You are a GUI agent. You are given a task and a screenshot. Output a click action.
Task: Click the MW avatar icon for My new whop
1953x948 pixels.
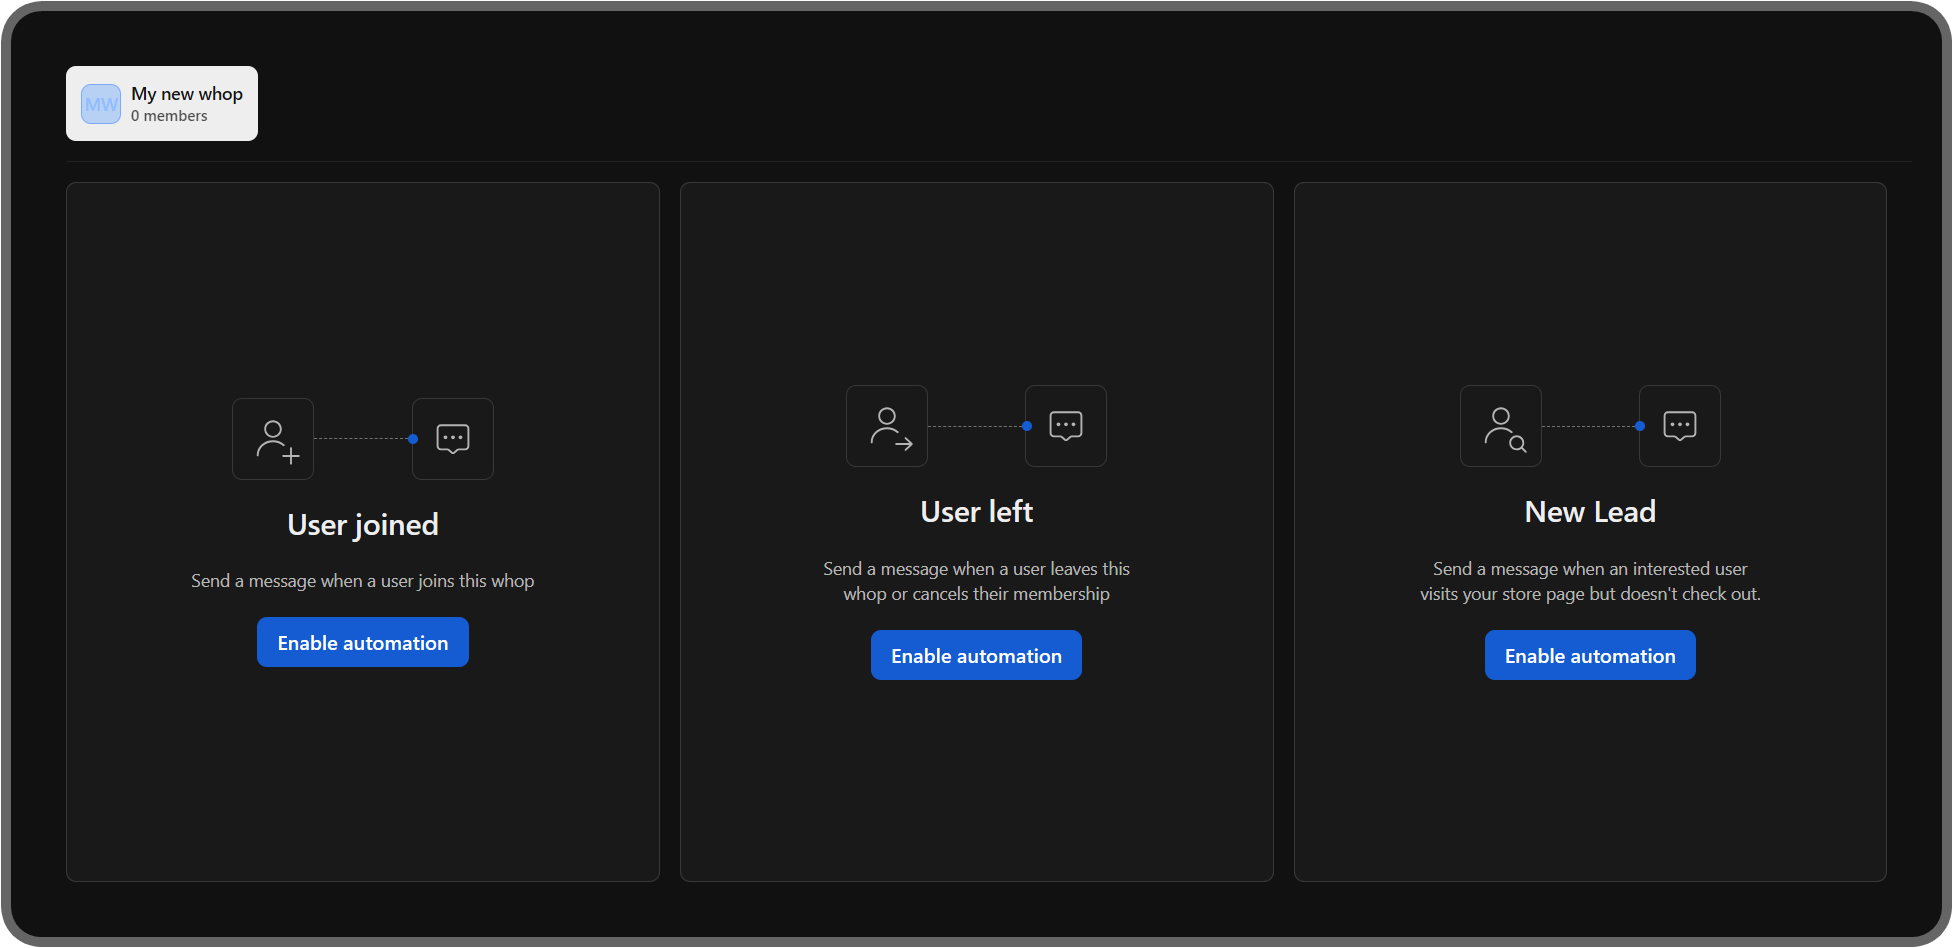tap(99, 103)
